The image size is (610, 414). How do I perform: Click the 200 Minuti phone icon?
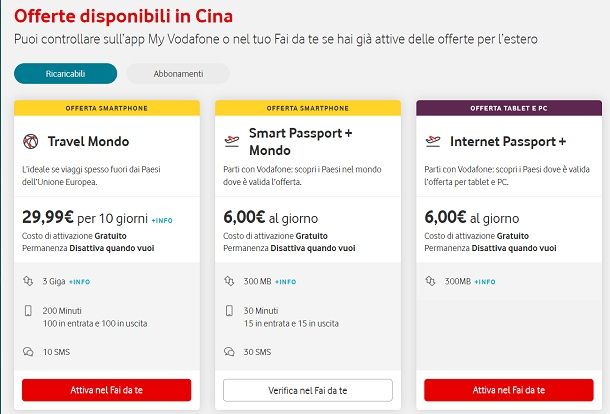28,312
